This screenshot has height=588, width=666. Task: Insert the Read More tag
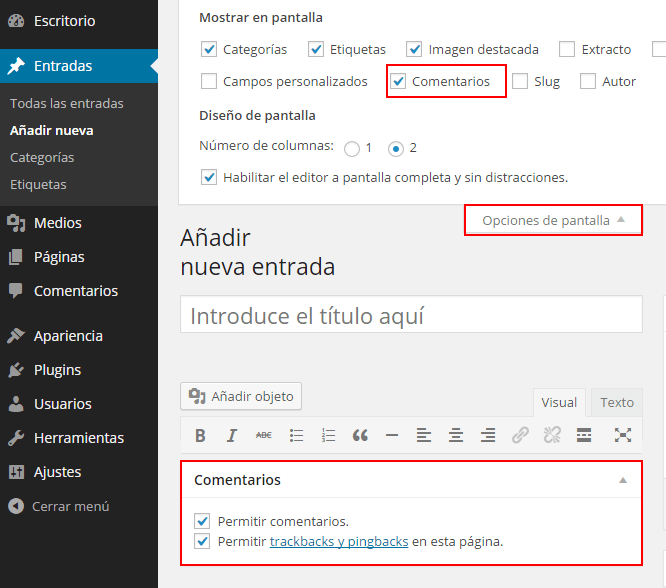tap(584, 435)
